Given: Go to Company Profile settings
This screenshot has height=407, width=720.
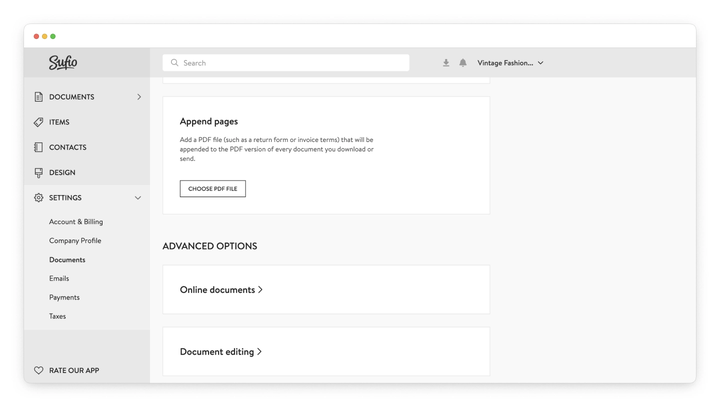Looking at the screenshot, I should coord(75,241).
